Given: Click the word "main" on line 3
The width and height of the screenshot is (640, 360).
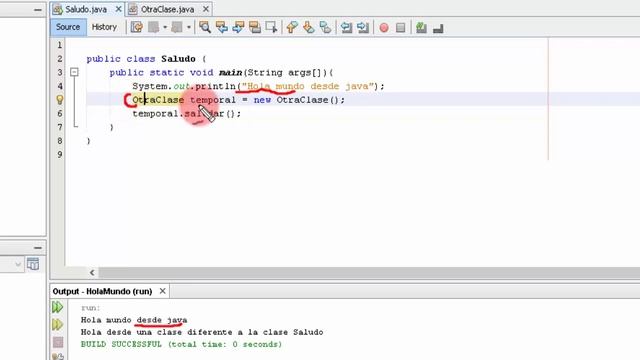Looking at the screenshot, I should point(230,73).
